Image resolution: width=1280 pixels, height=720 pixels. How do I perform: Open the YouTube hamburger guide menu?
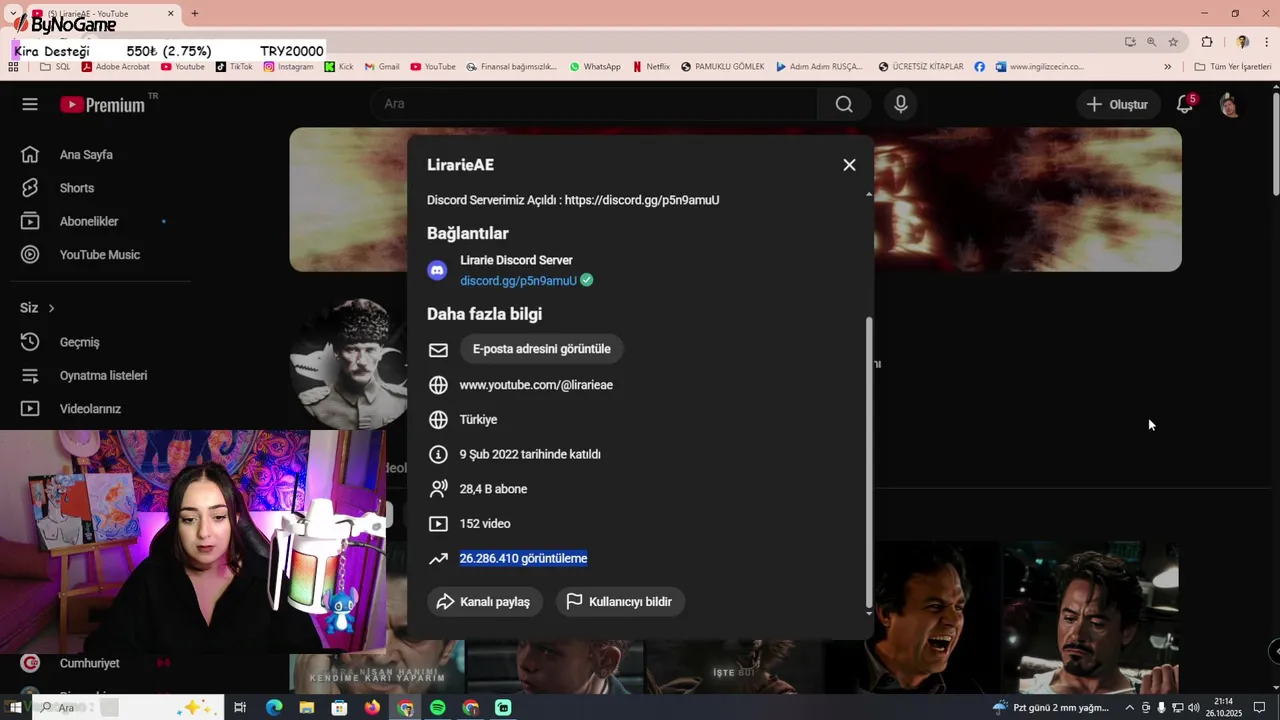pos(30,104)
